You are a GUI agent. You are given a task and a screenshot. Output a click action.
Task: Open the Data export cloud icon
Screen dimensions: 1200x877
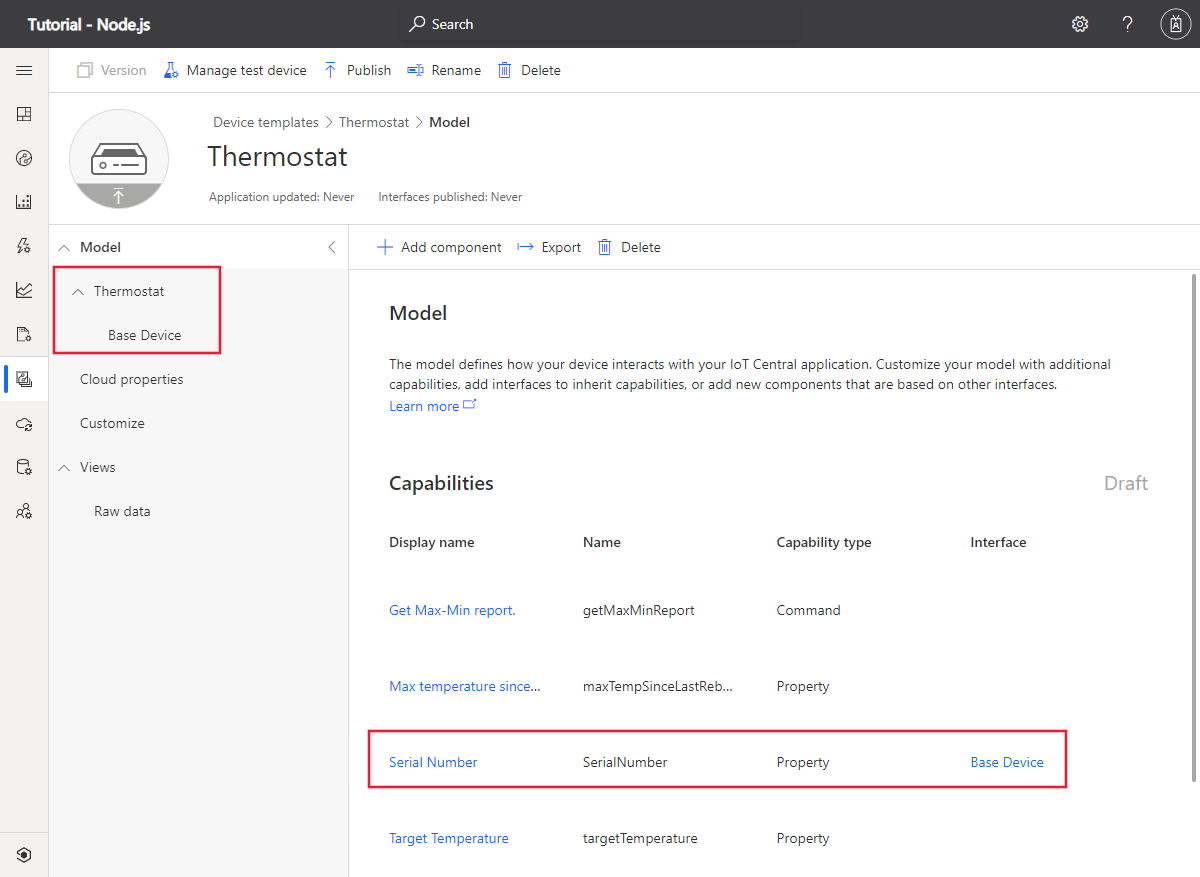point(25,423)
